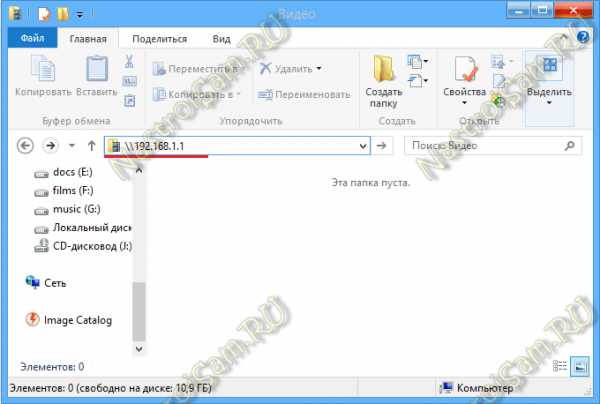Click the navigation pane scrollbar thumb

tap(139, 311)
